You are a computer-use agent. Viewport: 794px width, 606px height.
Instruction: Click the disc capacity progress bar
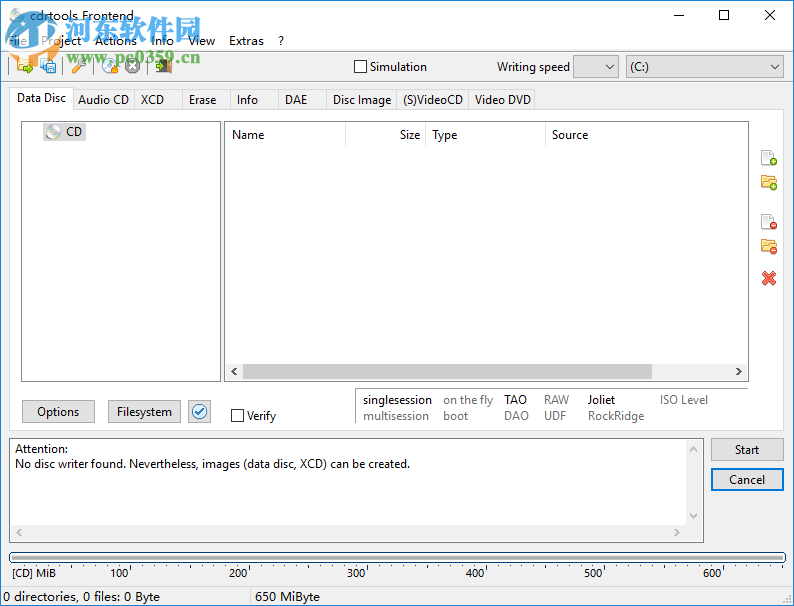(398, 557)
